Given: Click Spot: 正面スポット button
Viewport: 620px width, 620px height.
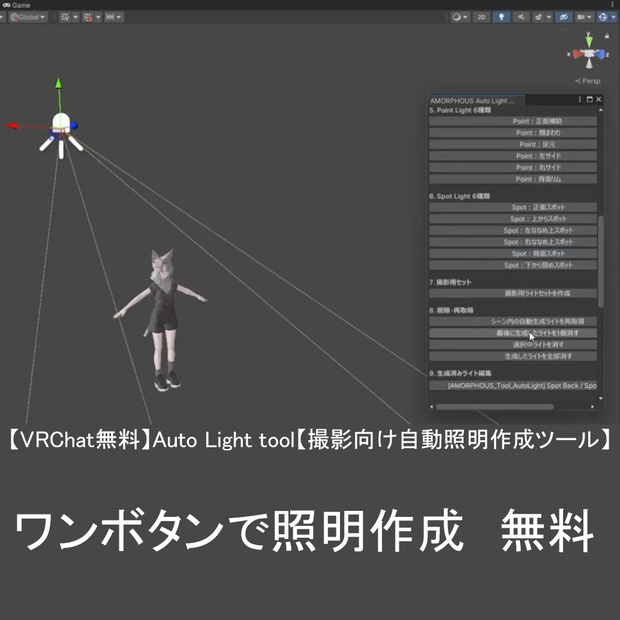Looking at the screenshot, I should pos(513,207).
